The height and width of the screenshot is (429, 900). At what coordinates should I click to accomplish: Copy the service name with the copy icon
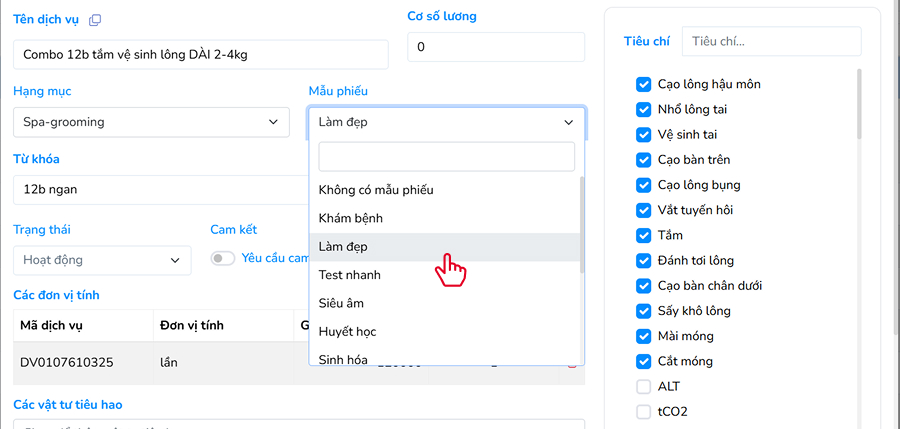[x=95, y=20]
